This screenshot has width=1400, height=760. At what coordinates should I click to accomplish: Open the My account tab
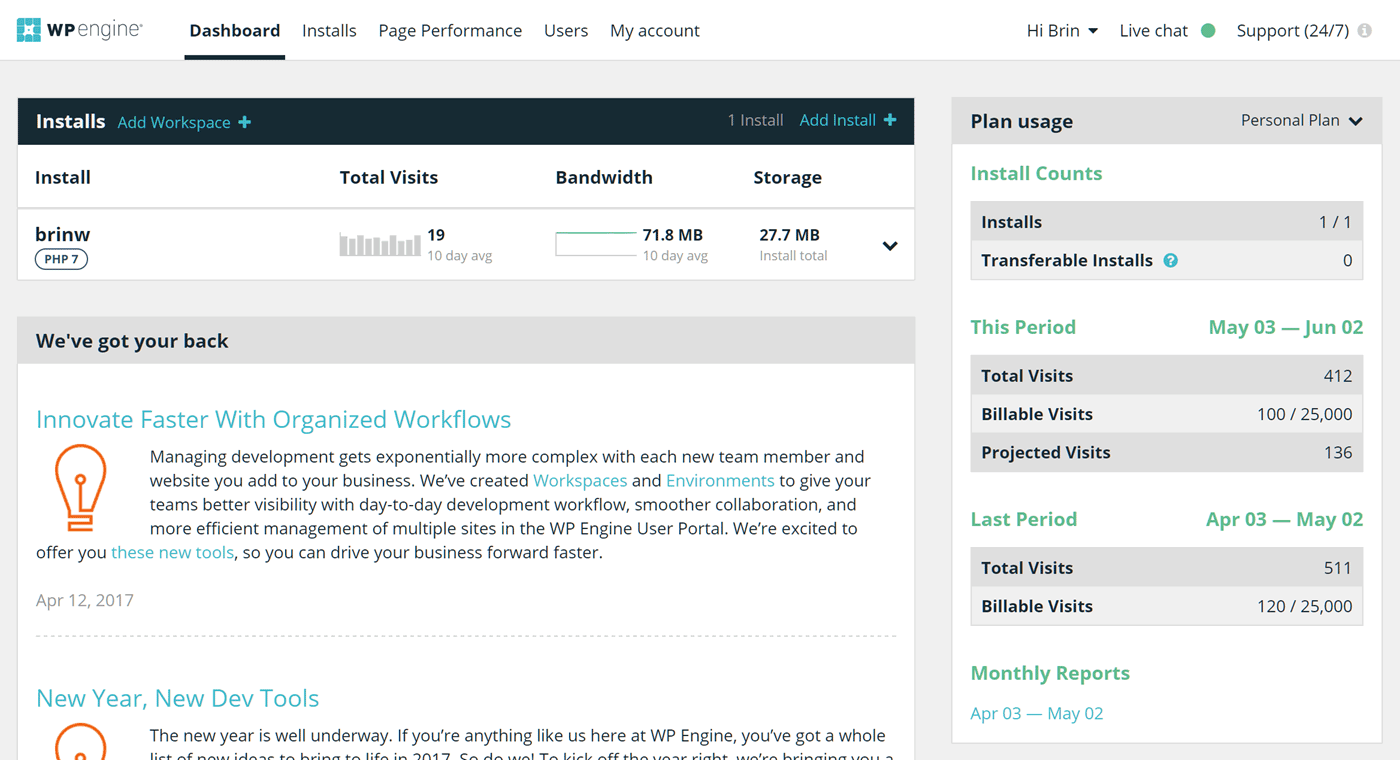655,31
